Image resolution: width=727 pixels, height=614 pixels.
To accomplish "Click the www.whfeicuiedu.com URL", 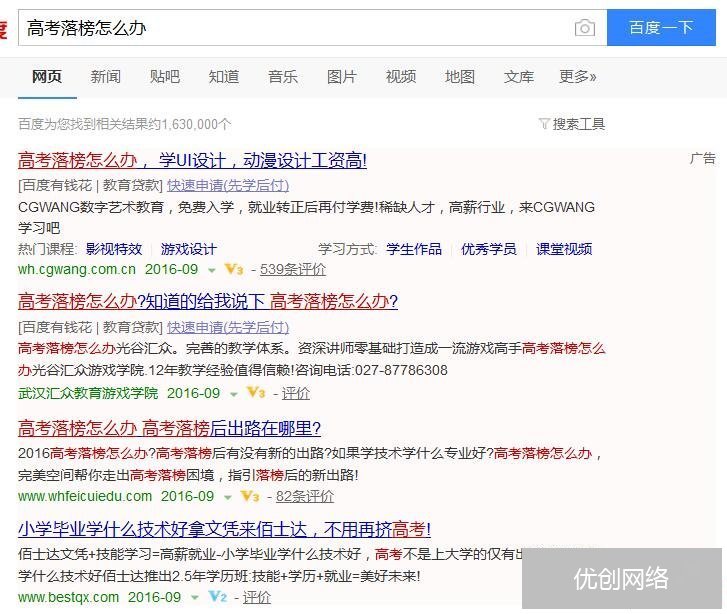I will tap(85, 496).
